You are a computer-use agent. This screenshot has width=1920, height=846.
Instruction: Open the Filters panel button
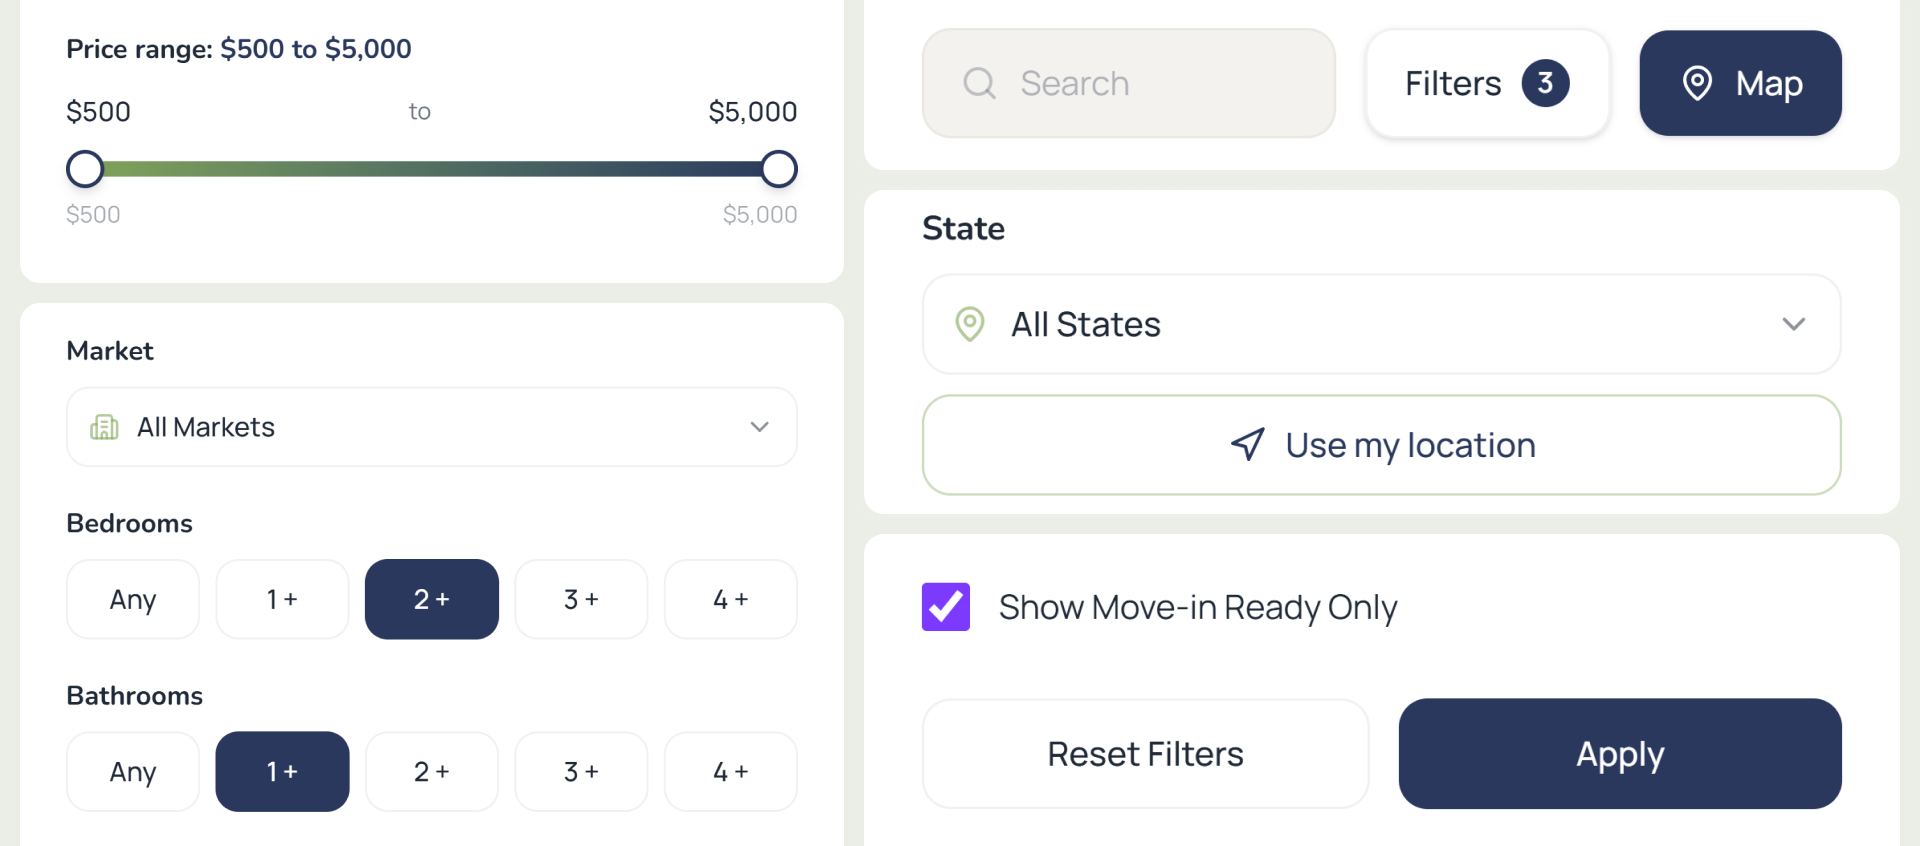click(x=1487, y=83)
